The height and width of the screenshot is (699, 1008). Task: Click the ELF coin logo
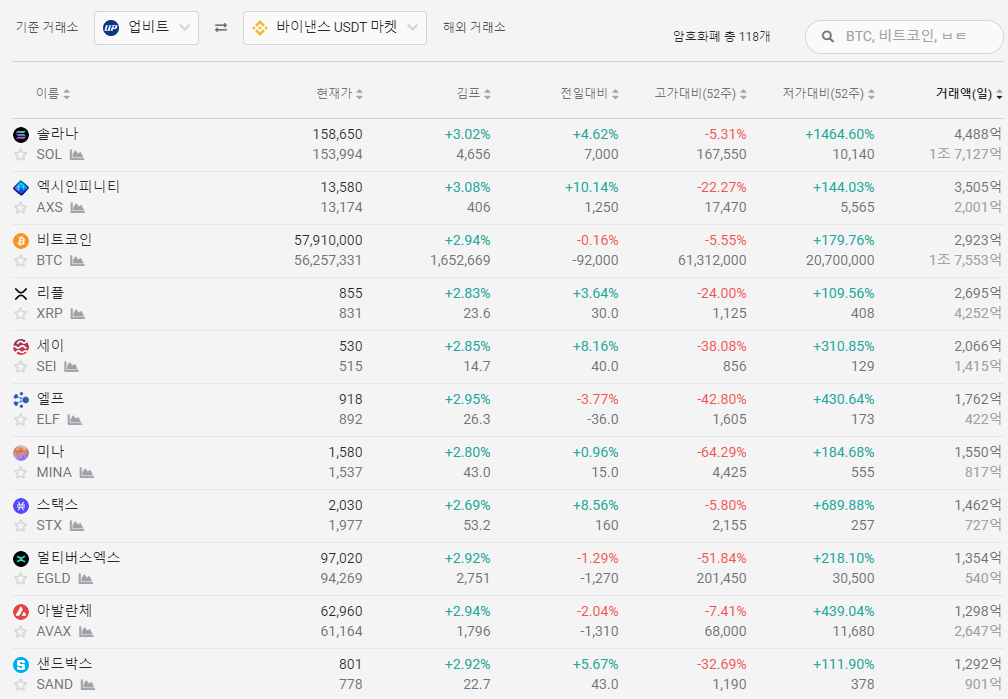click(21, 400)
